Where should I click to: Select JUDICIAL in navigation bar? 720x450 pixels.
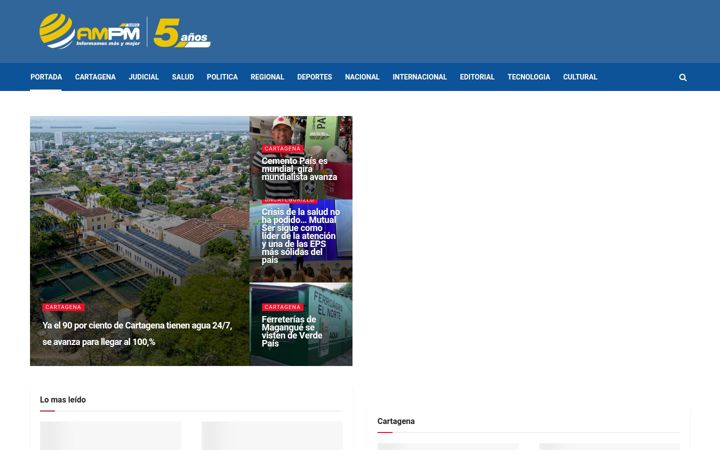tap(144, 77)
